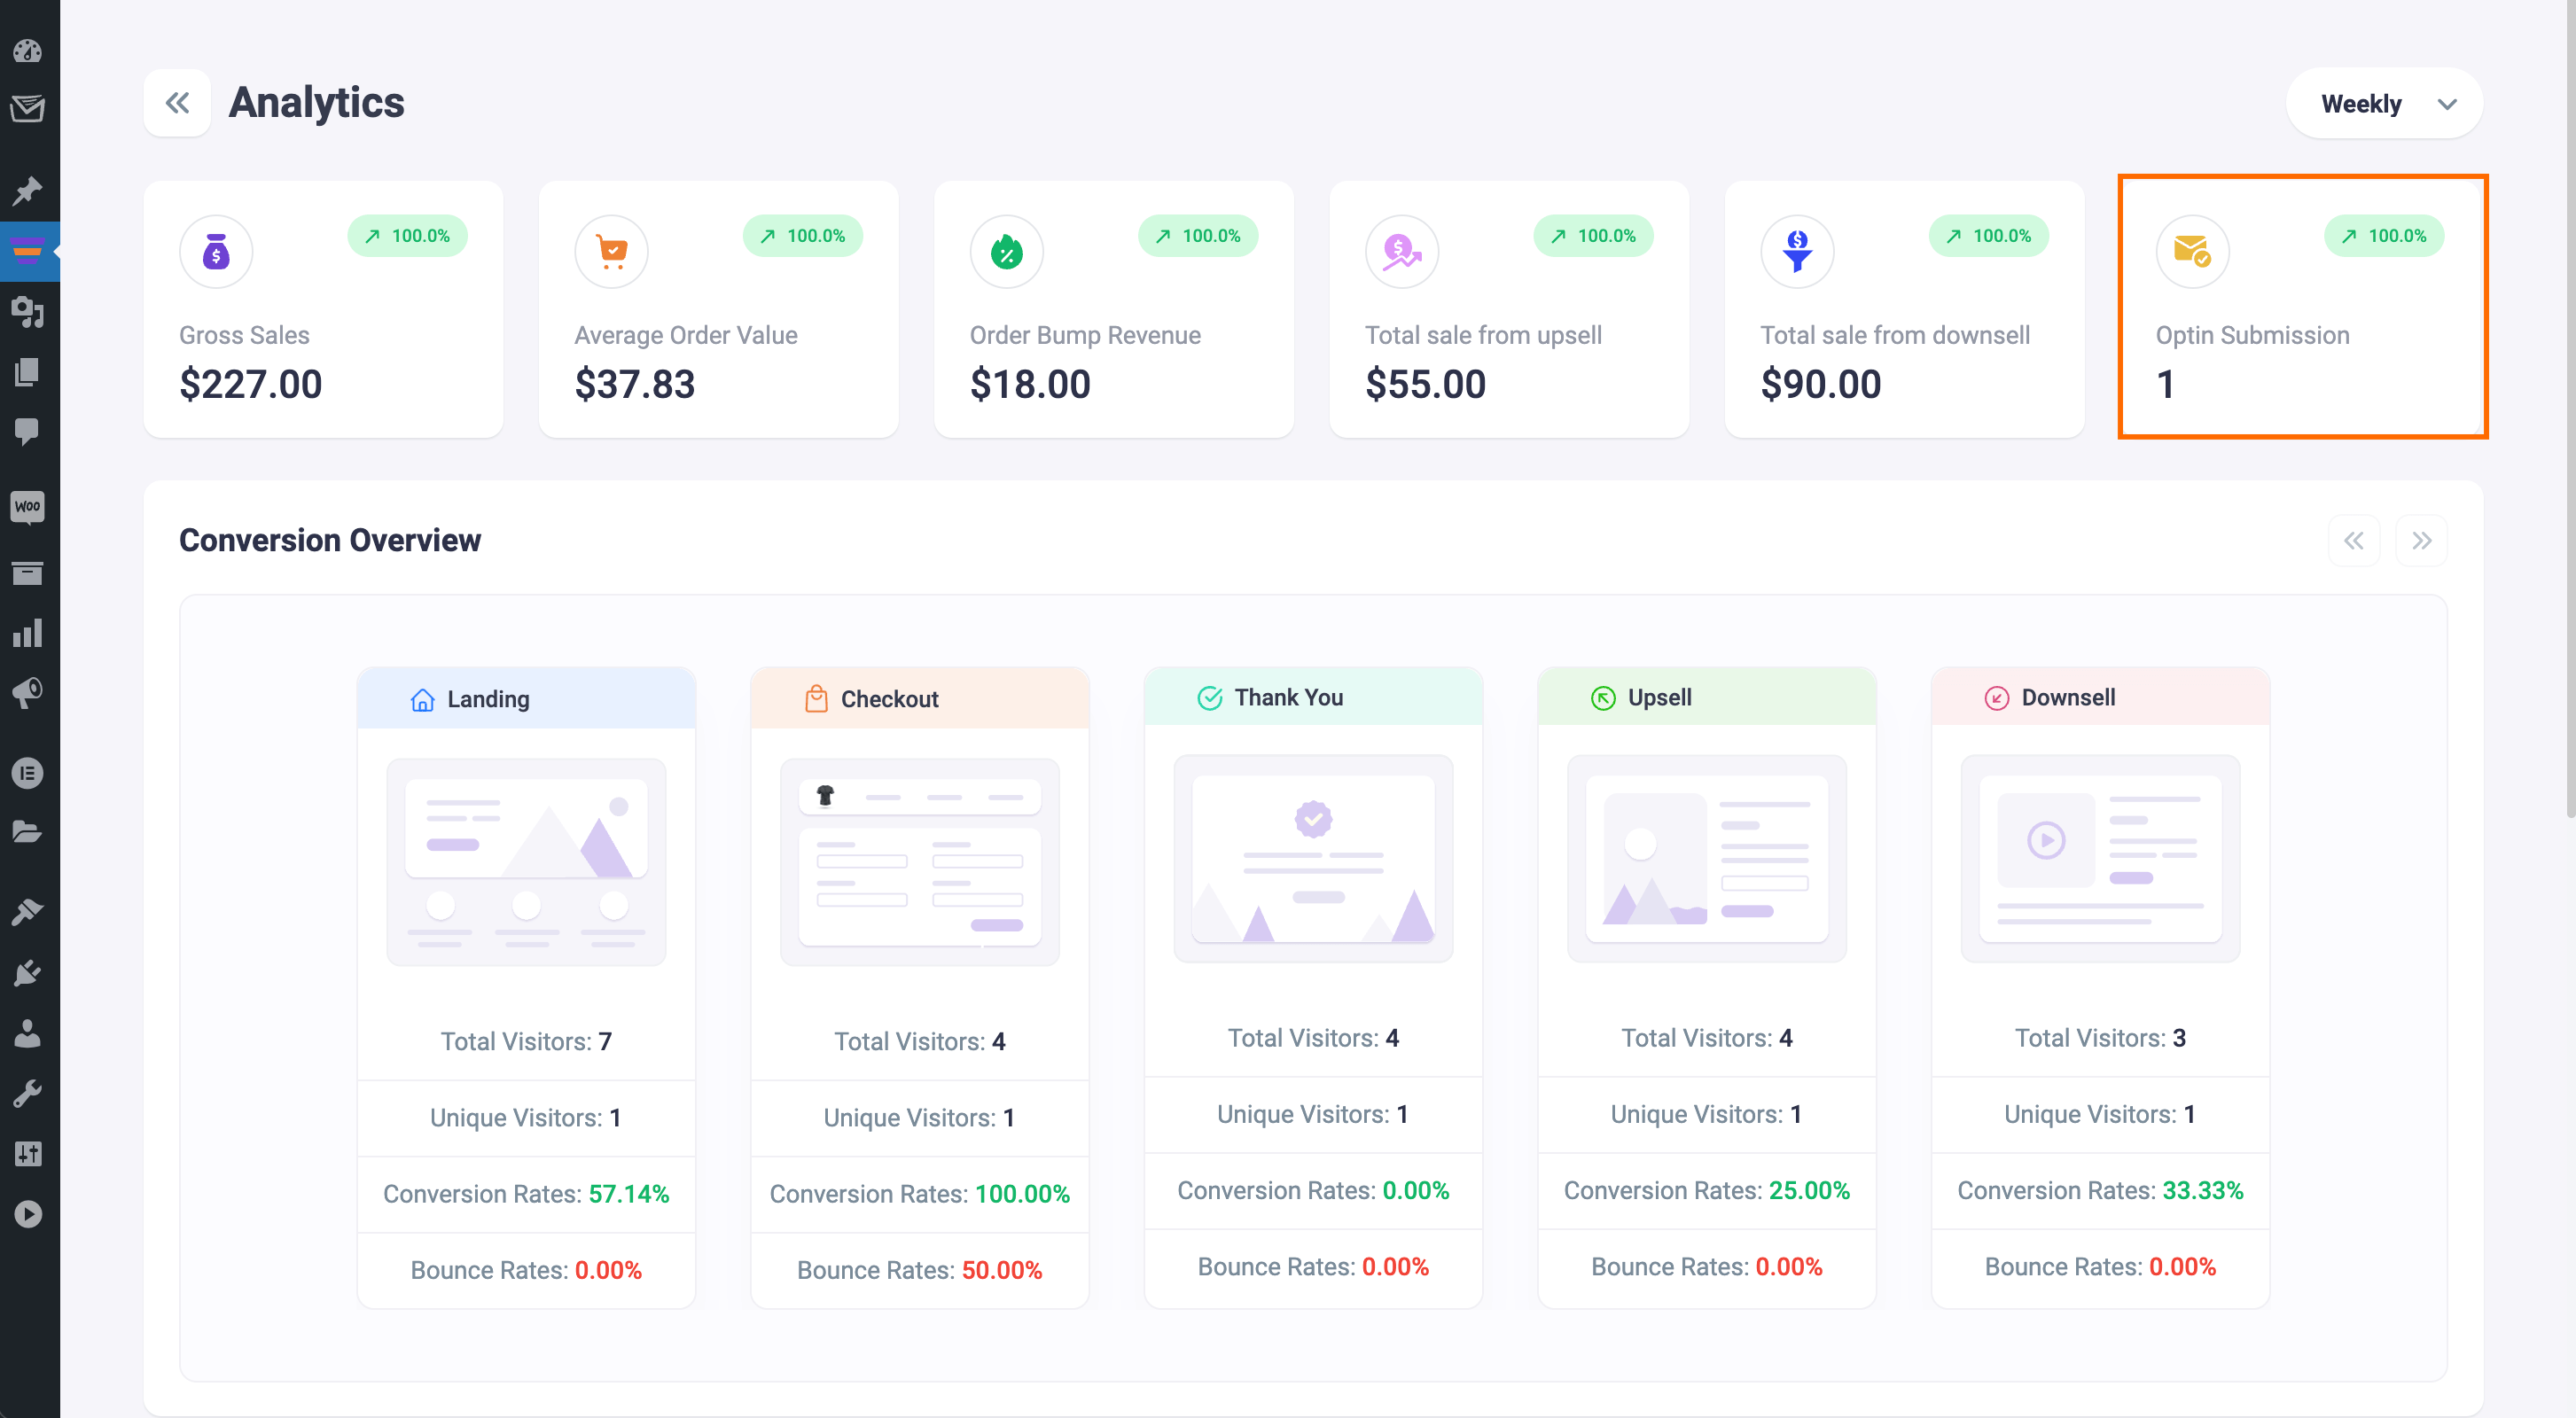Click the Upsell page thumbnail

[1707, 859]
